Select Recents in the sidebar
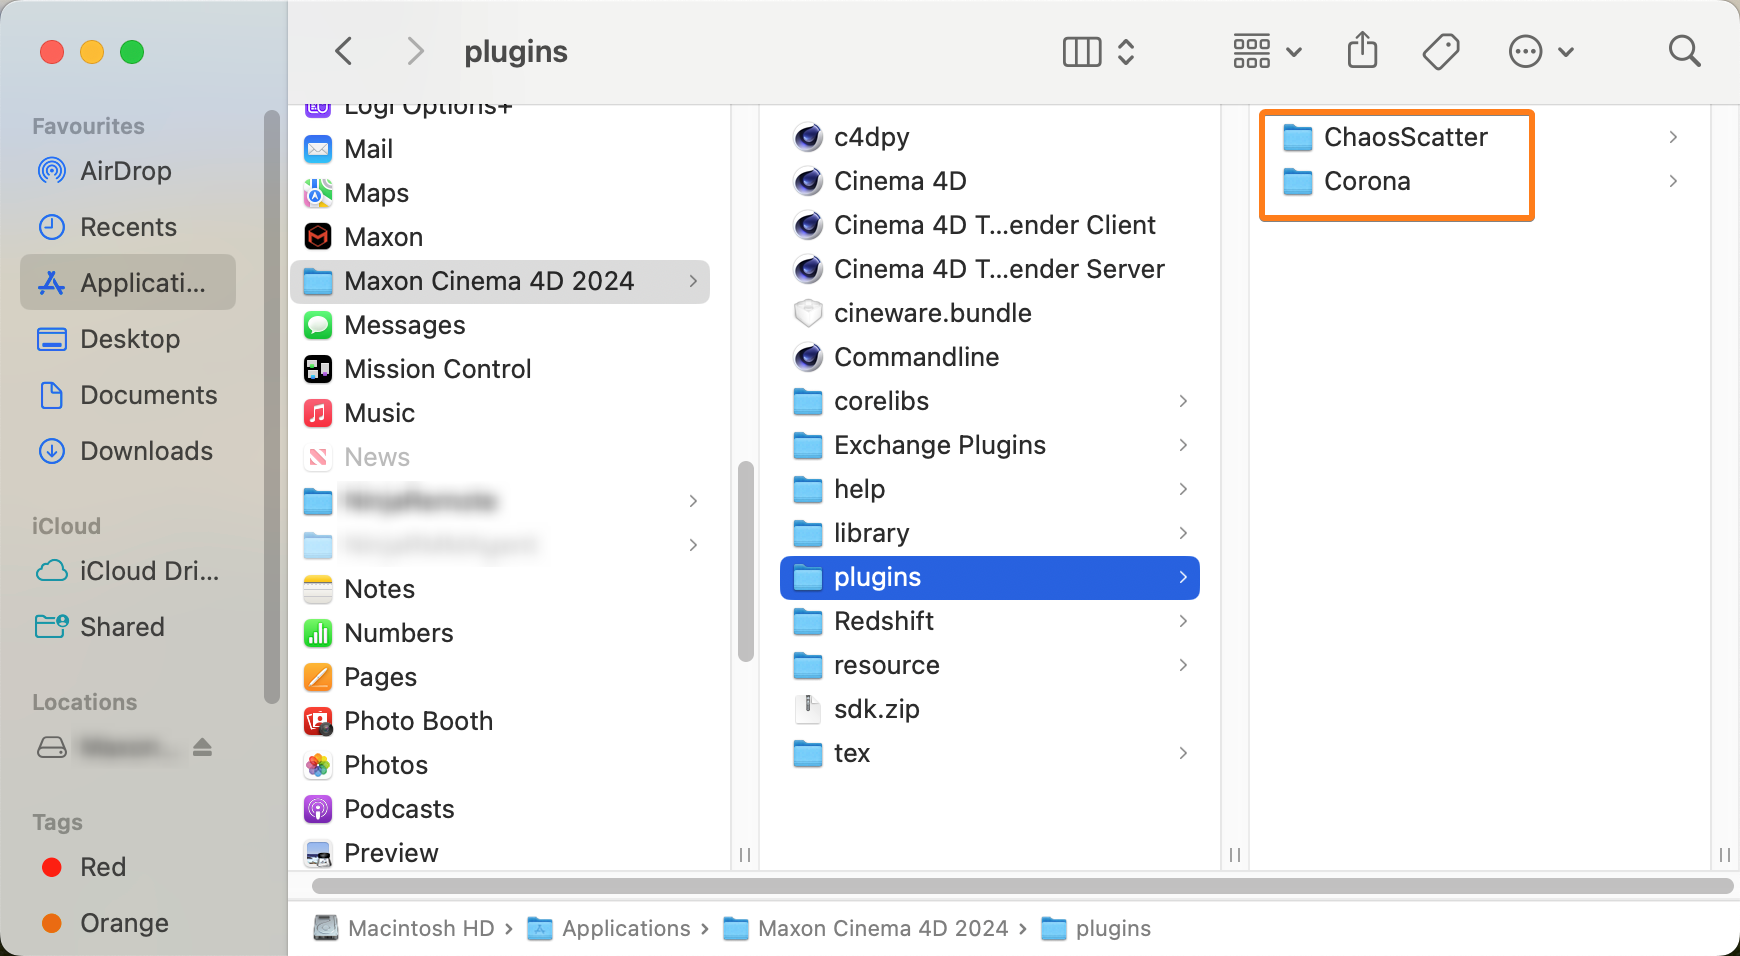Viewport: 1740px width, 956px height. pos(128,227)
